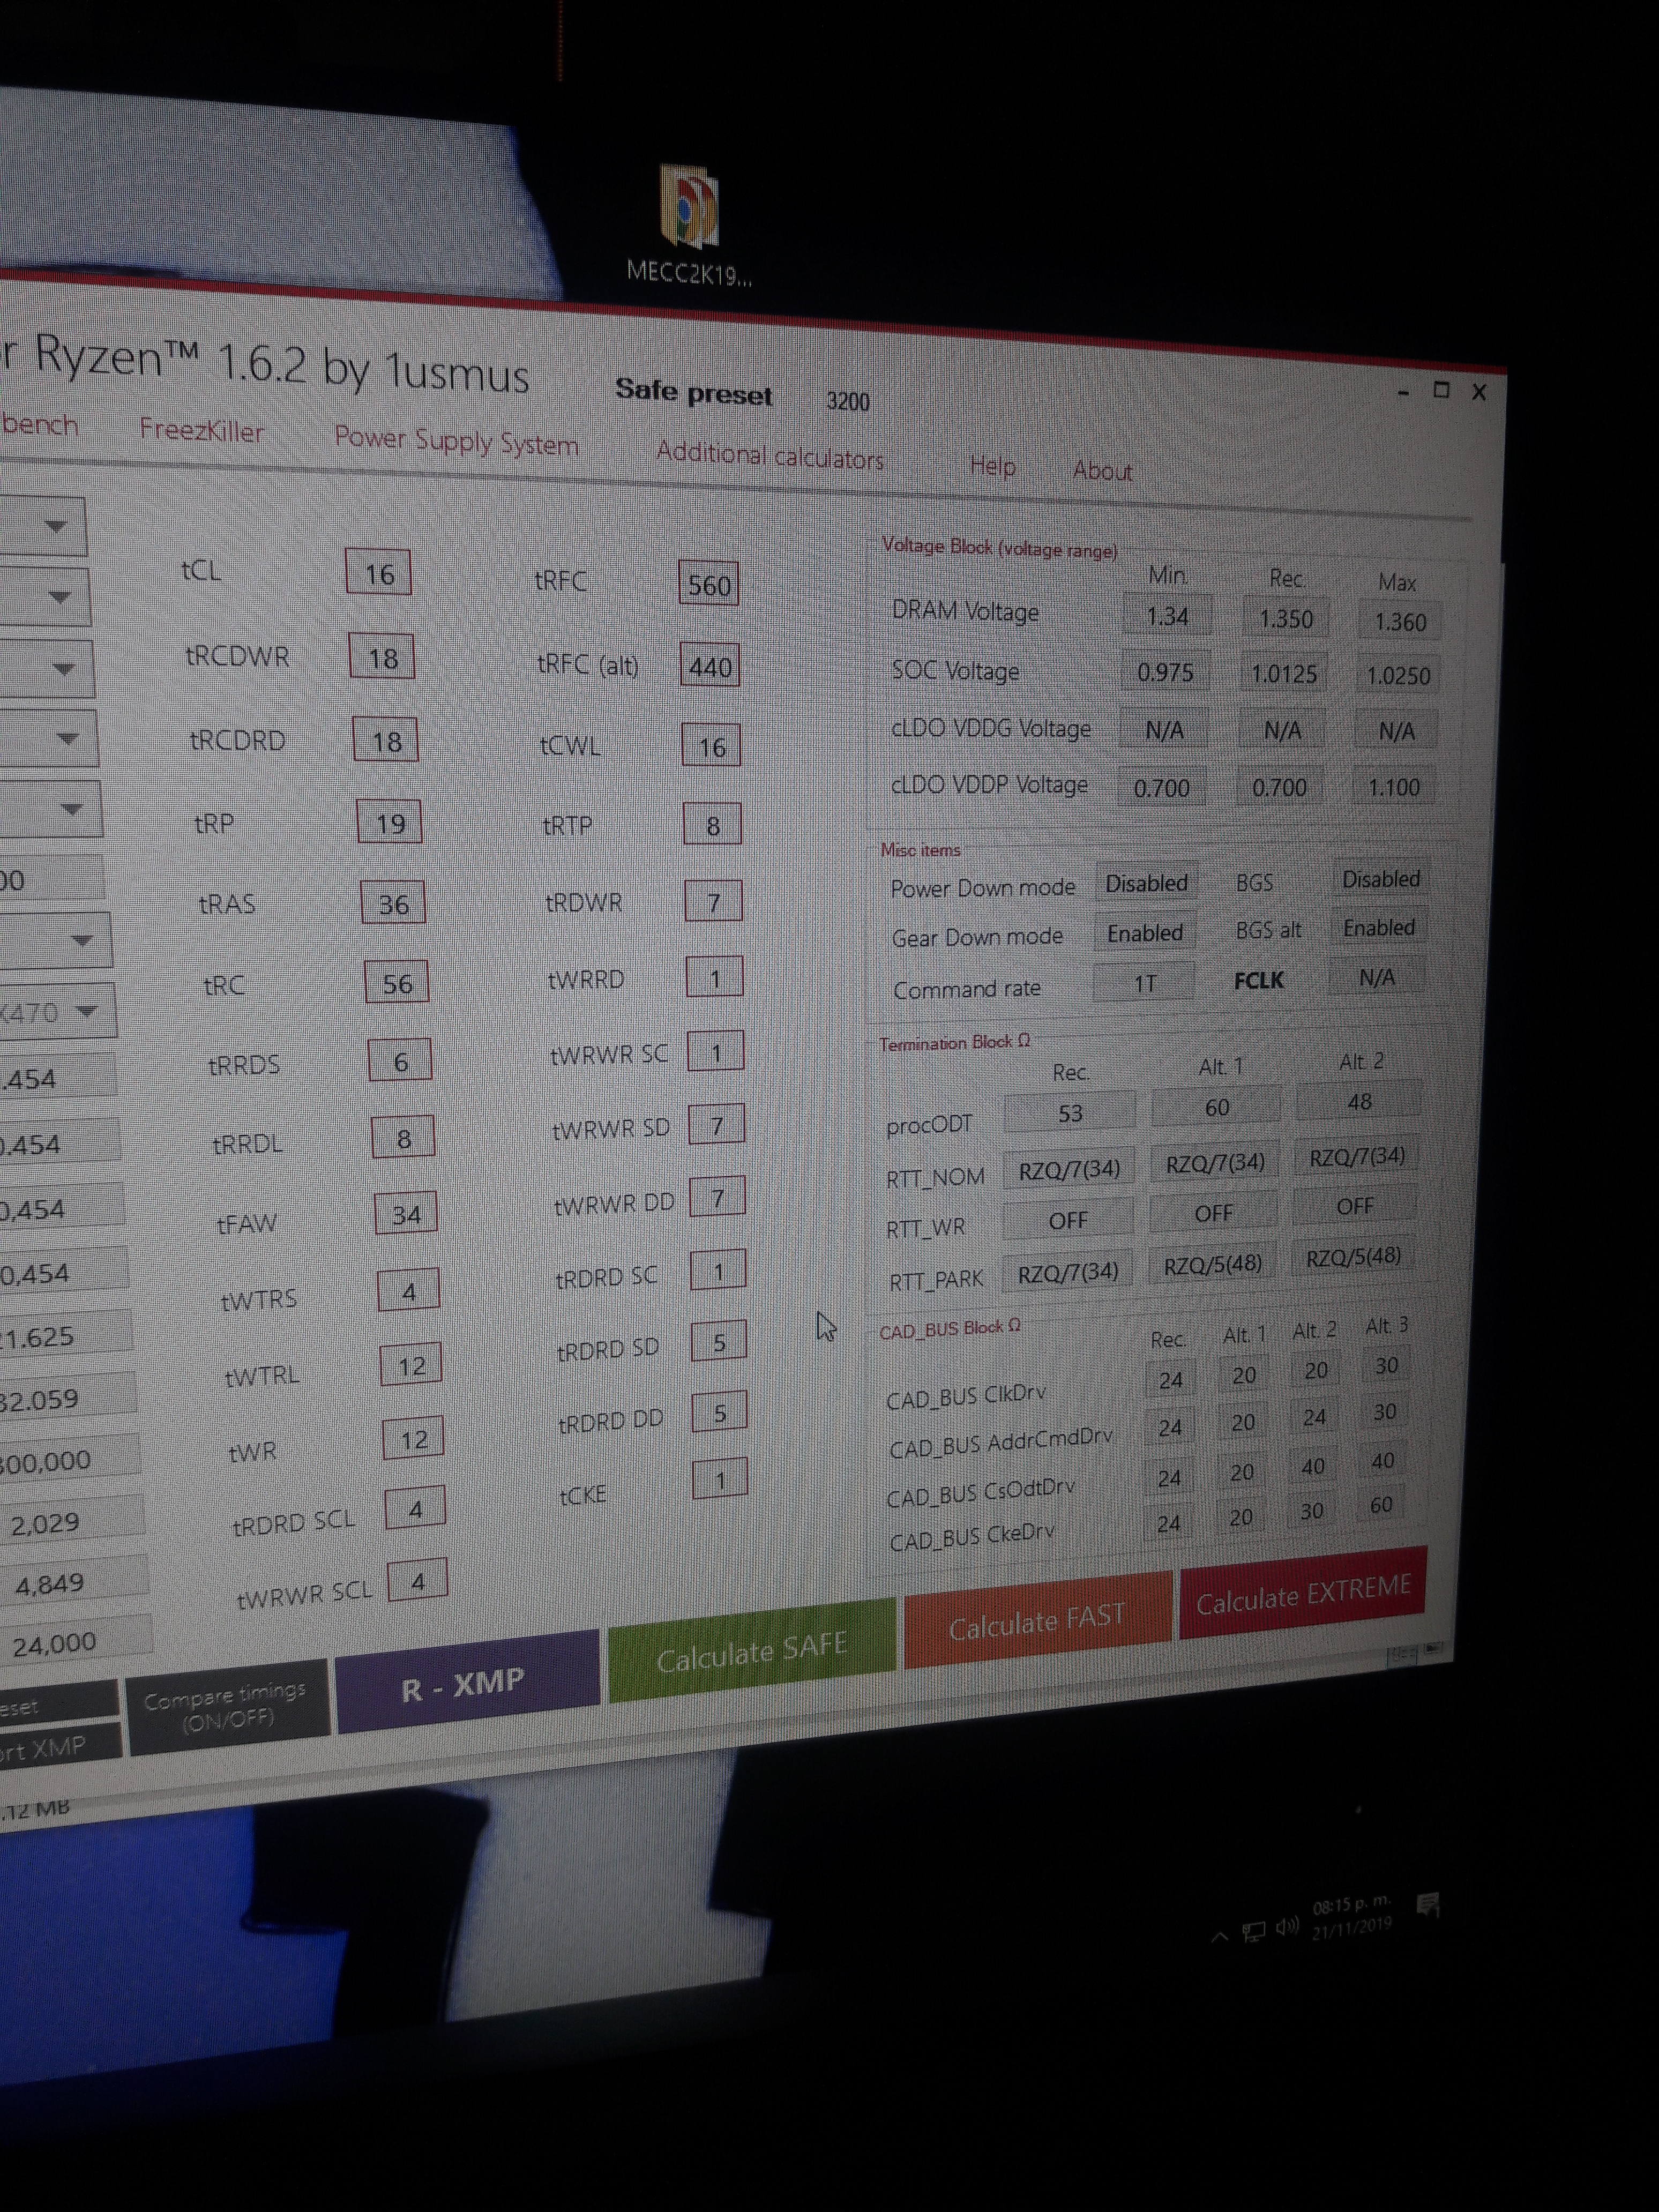Select the tRDRD SD value field
1659x2212 pixels.
[x=719, y=1342]
